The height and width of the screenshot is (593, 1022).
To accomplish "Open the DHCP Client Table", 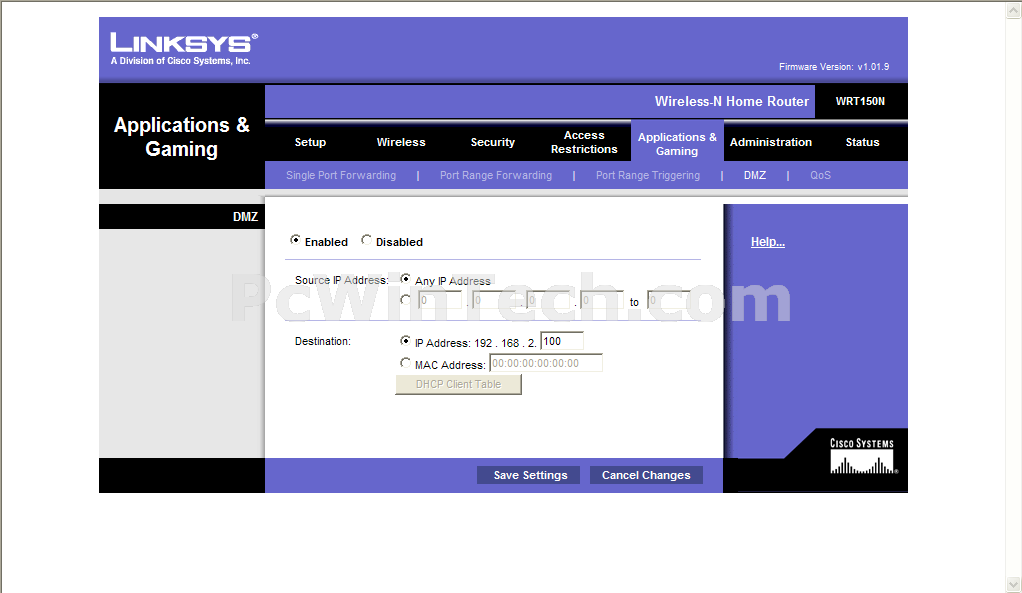I will pos(458,384).
